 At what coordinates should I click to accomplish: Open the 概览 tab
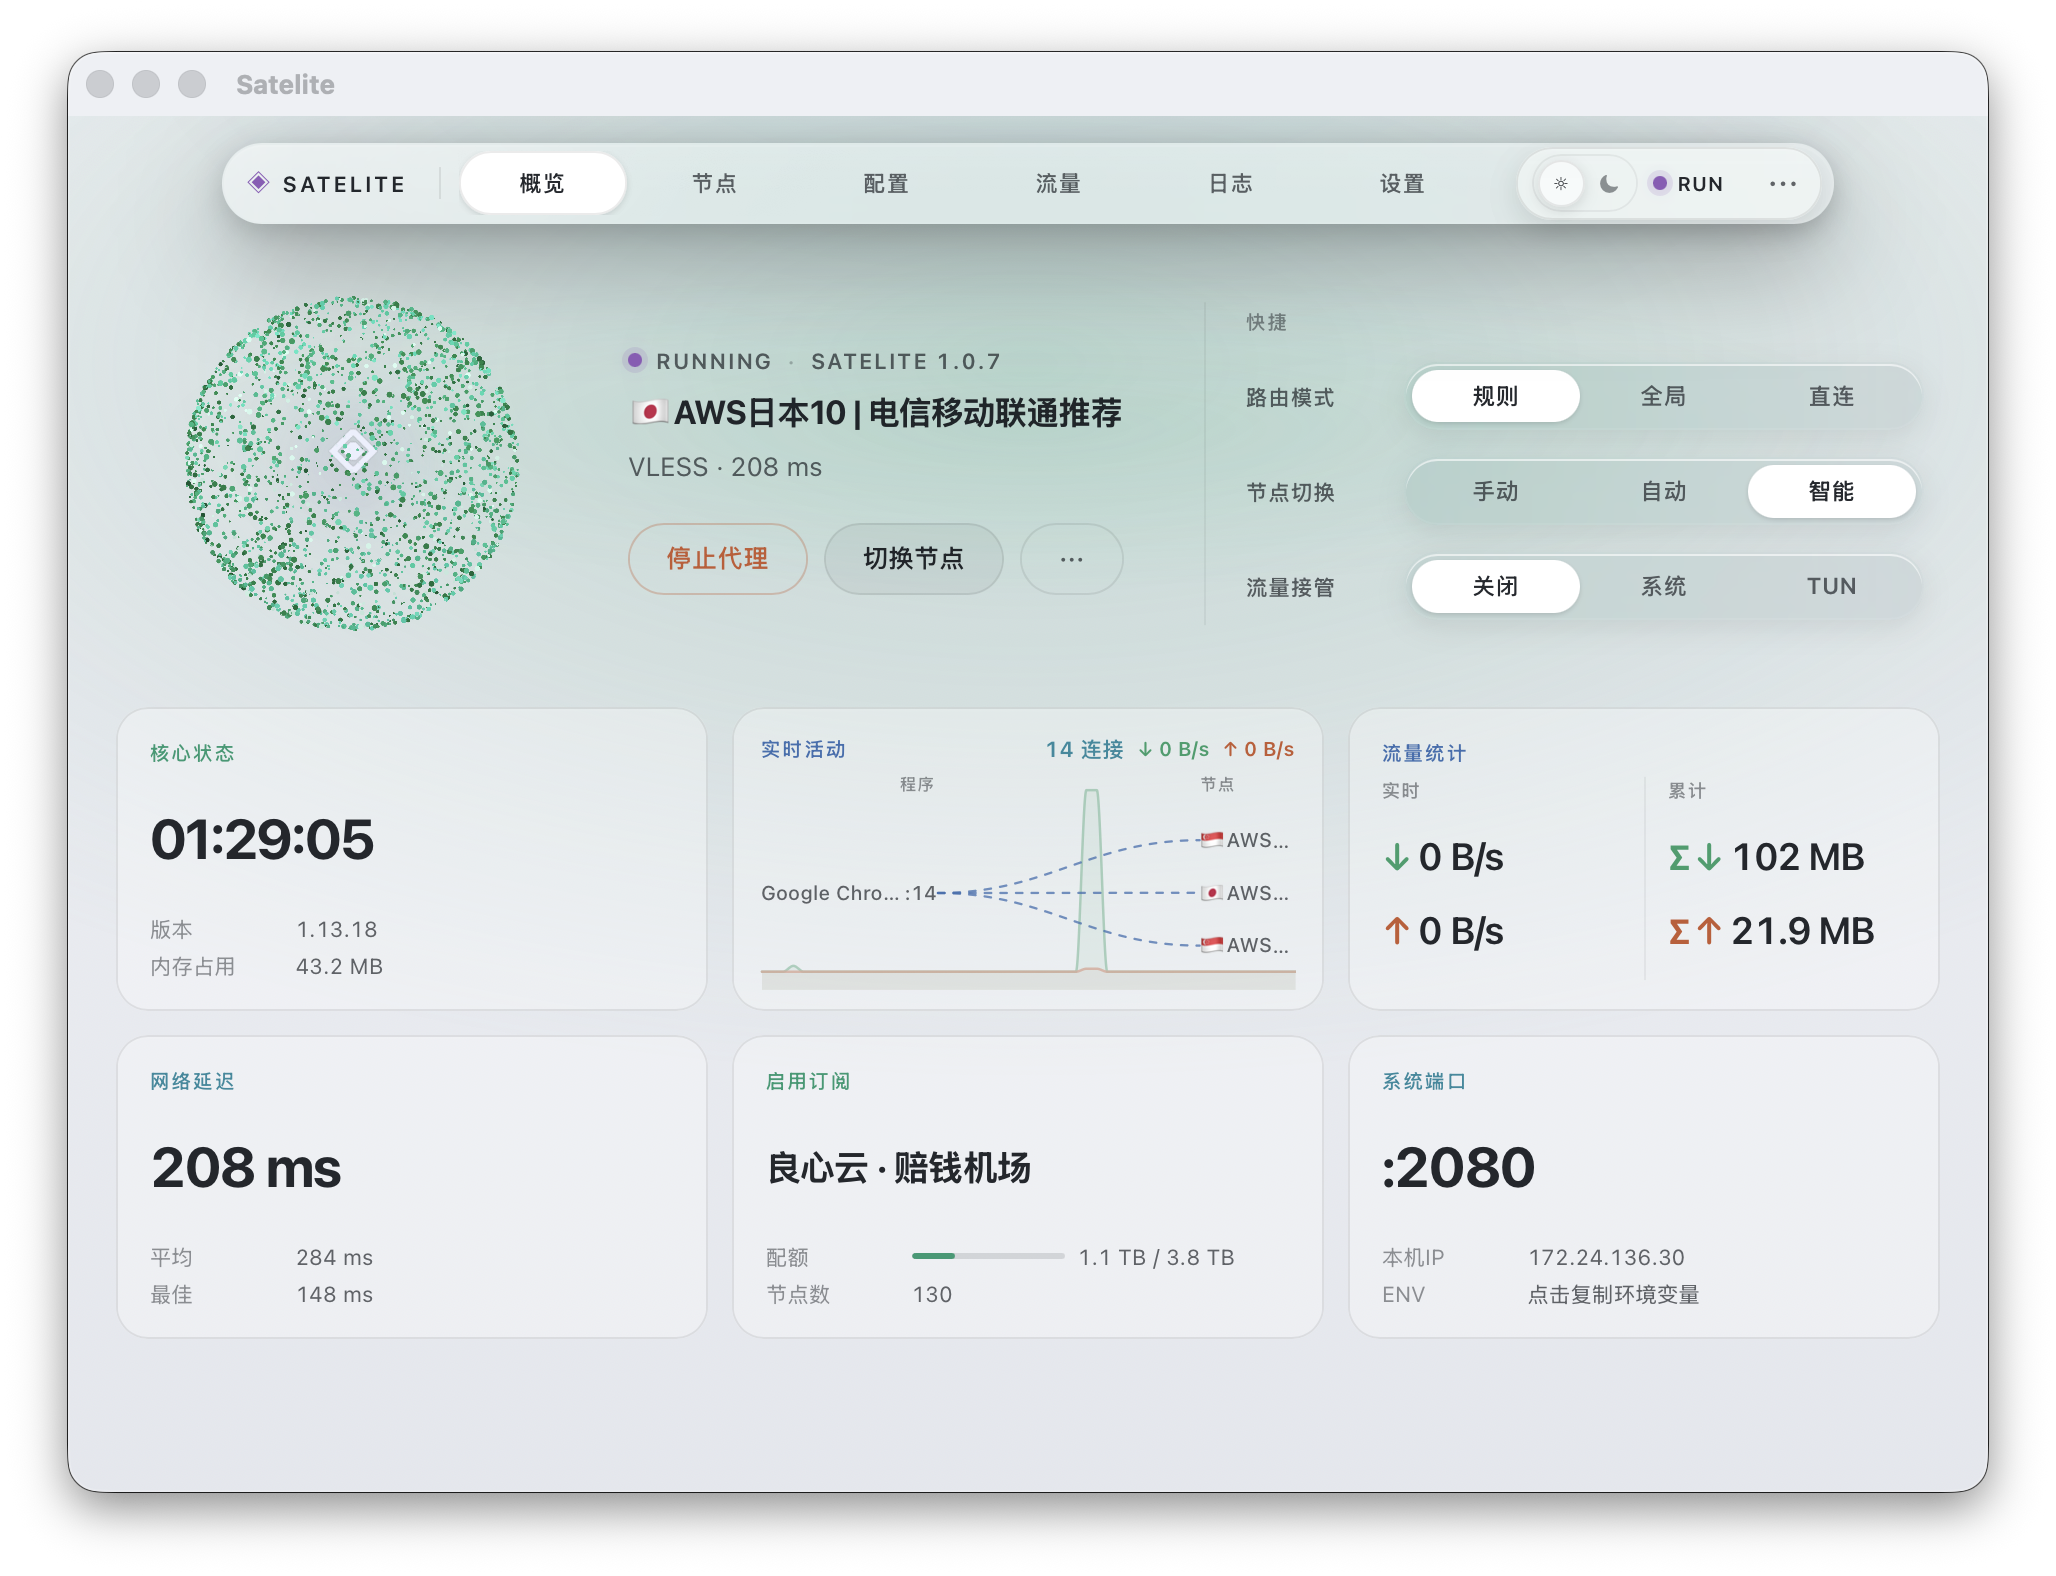pos(543,184)
